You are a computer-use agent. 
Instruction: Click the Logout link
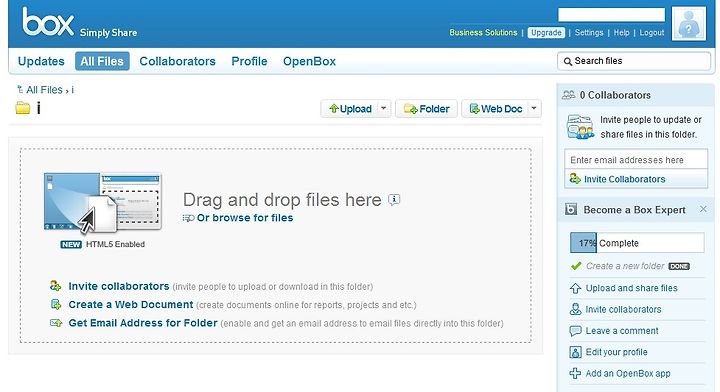[652, 33]
